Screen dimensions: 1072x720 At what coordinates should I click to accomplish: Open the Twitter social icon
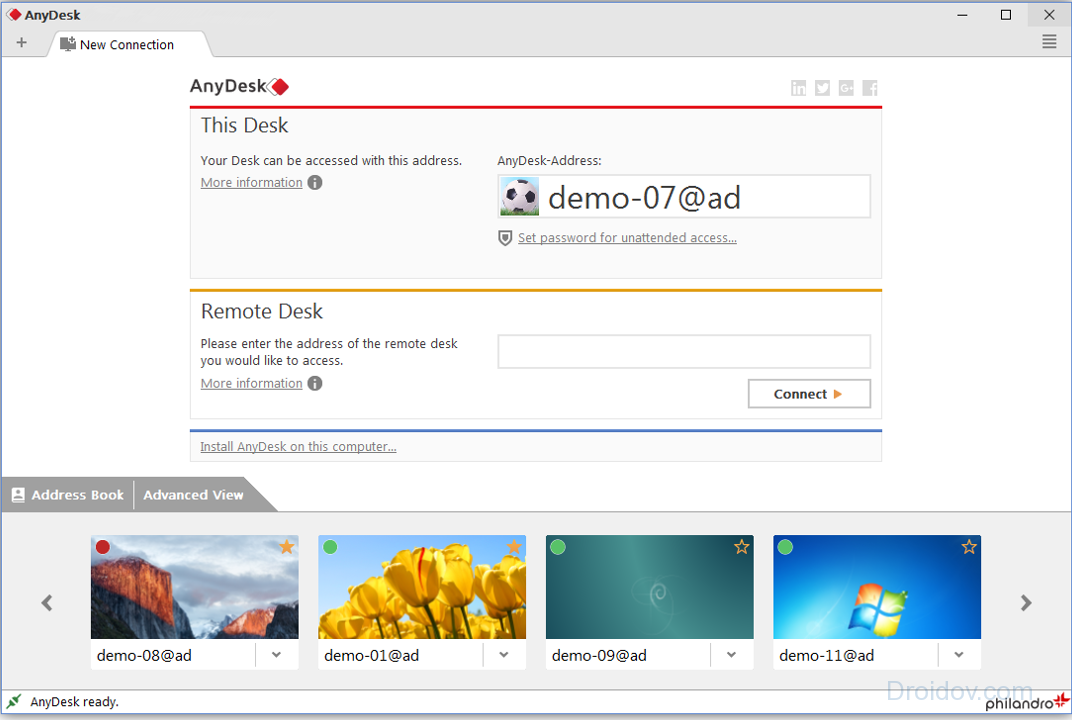pos(822,88)
